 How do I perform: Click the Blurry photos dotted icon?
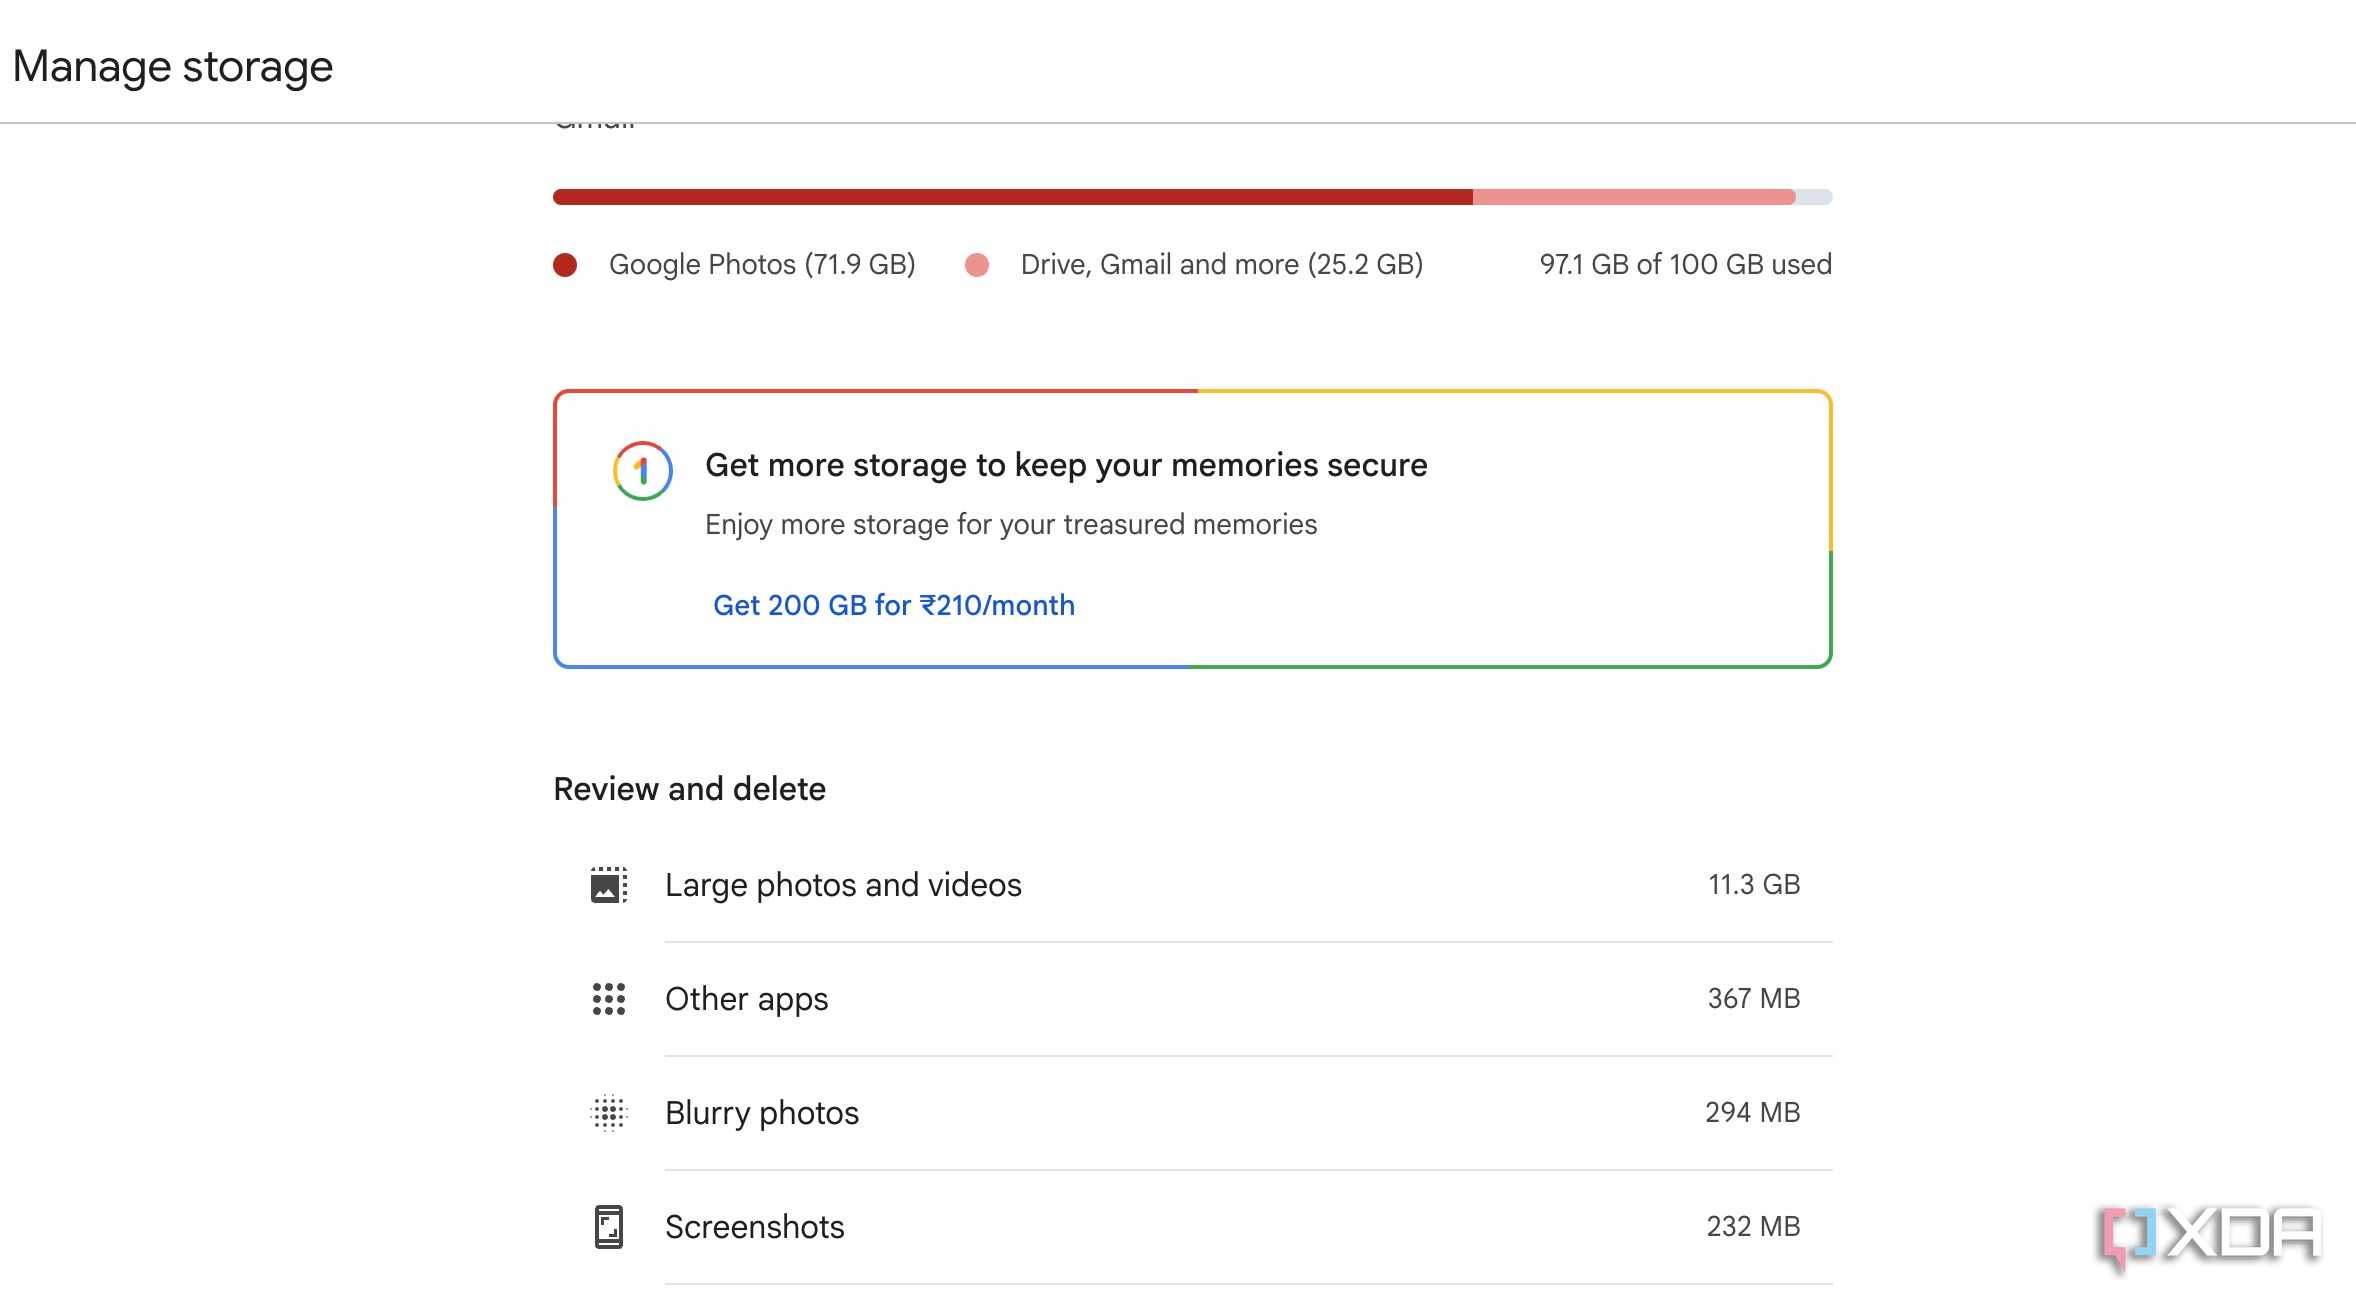point(609,1113)
